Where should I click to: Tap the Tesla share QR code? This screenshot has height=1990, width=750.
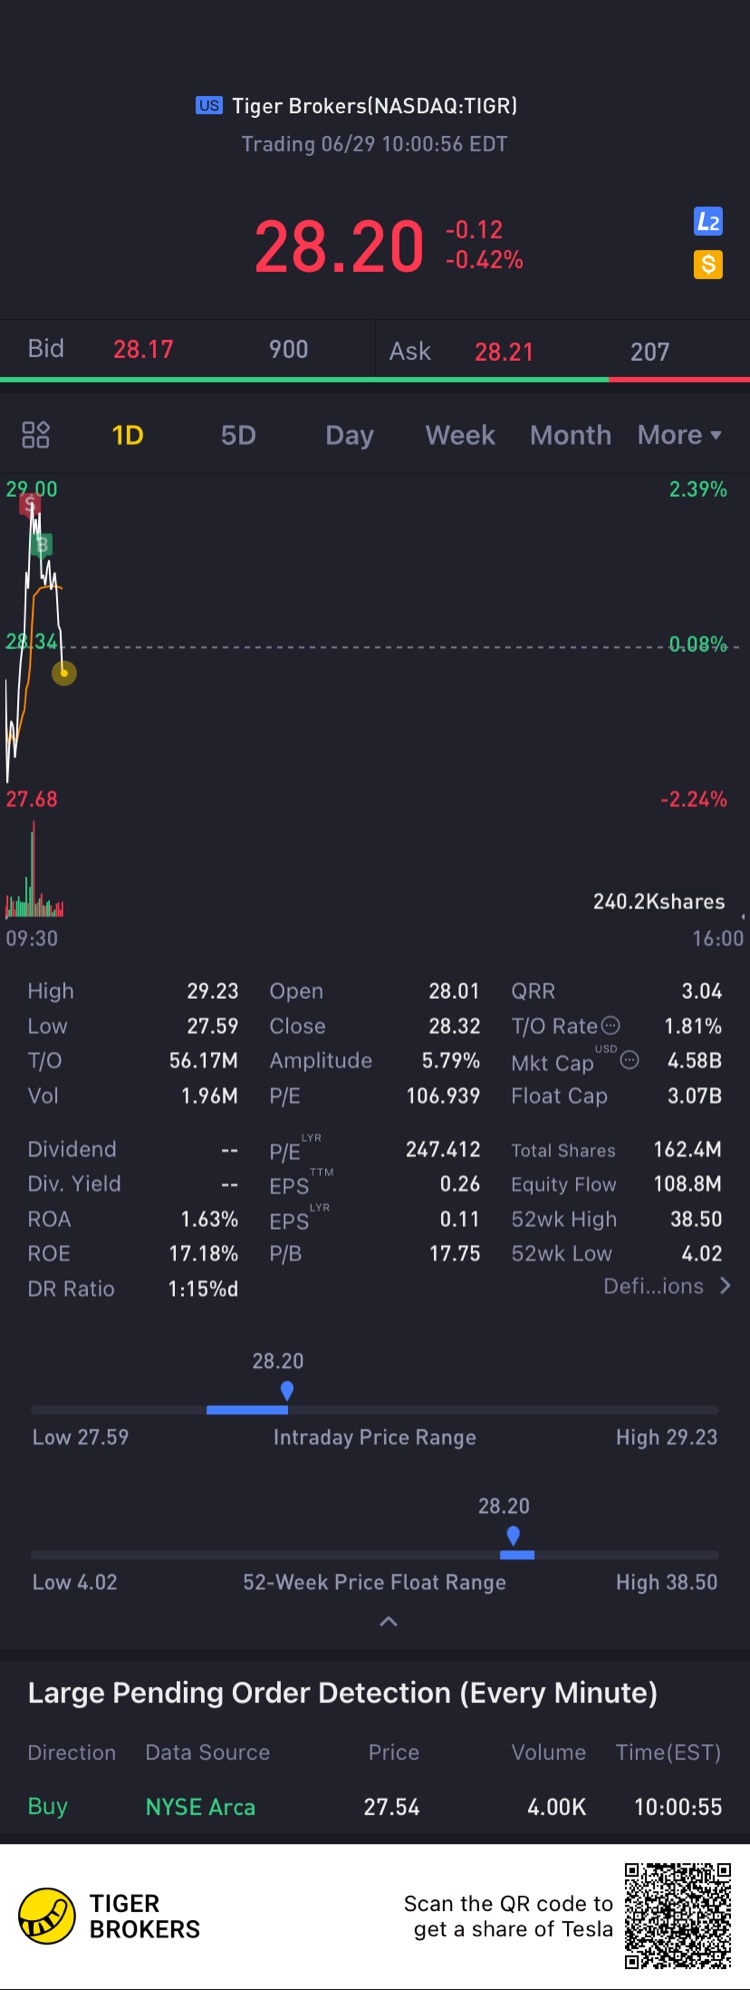[678, 1916]
